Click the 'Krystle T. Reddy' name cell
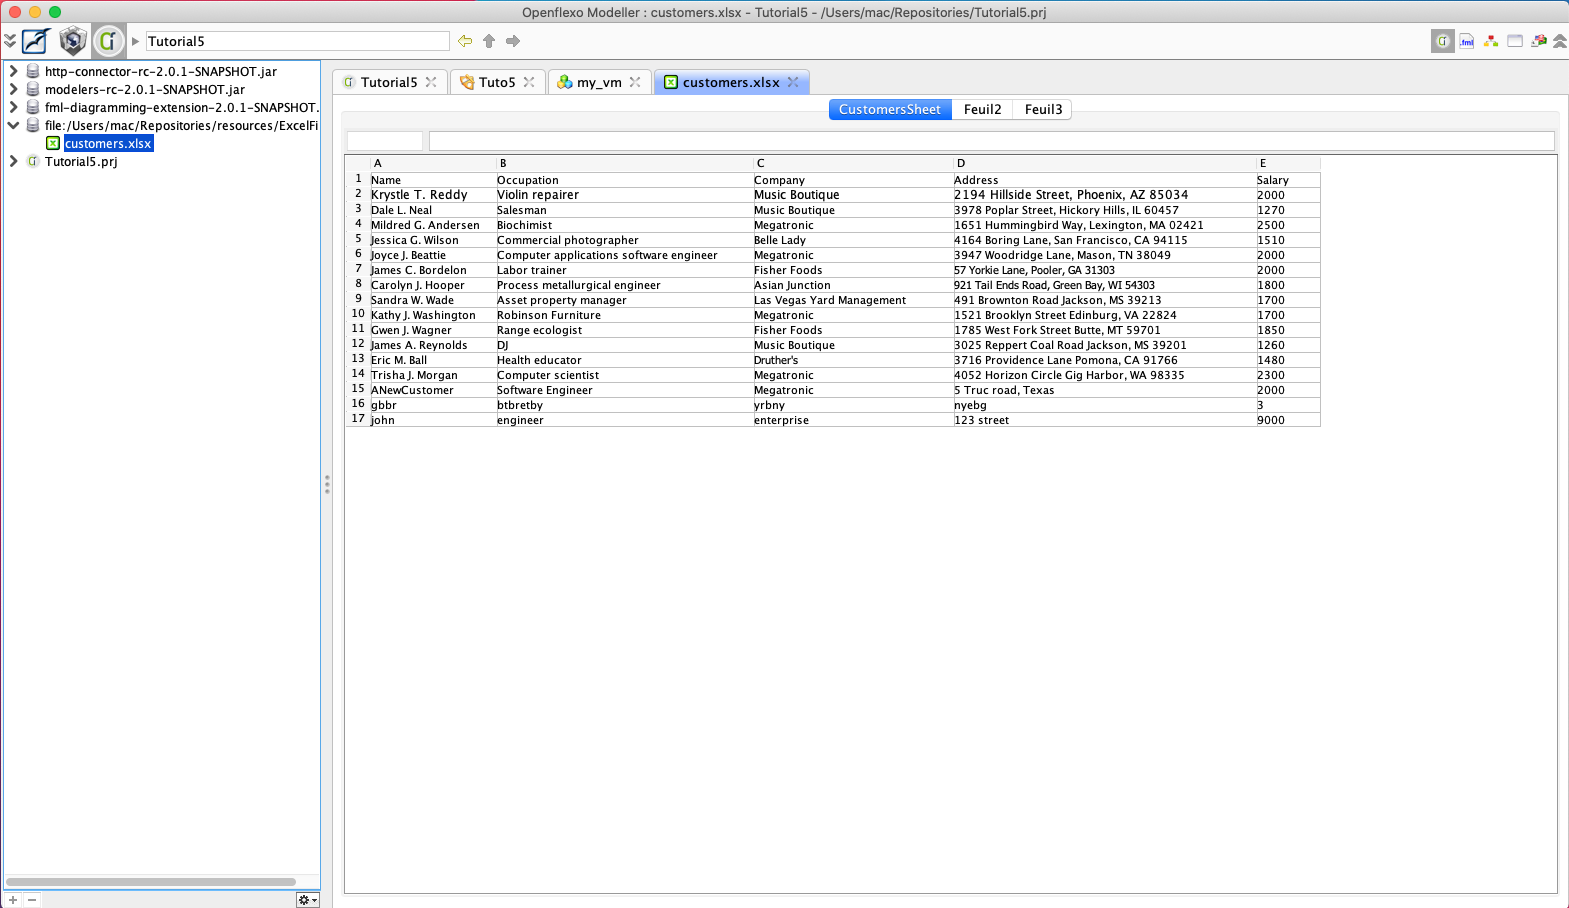The height and width of the screenshot is (908, 1569). [x=433, y=195]
